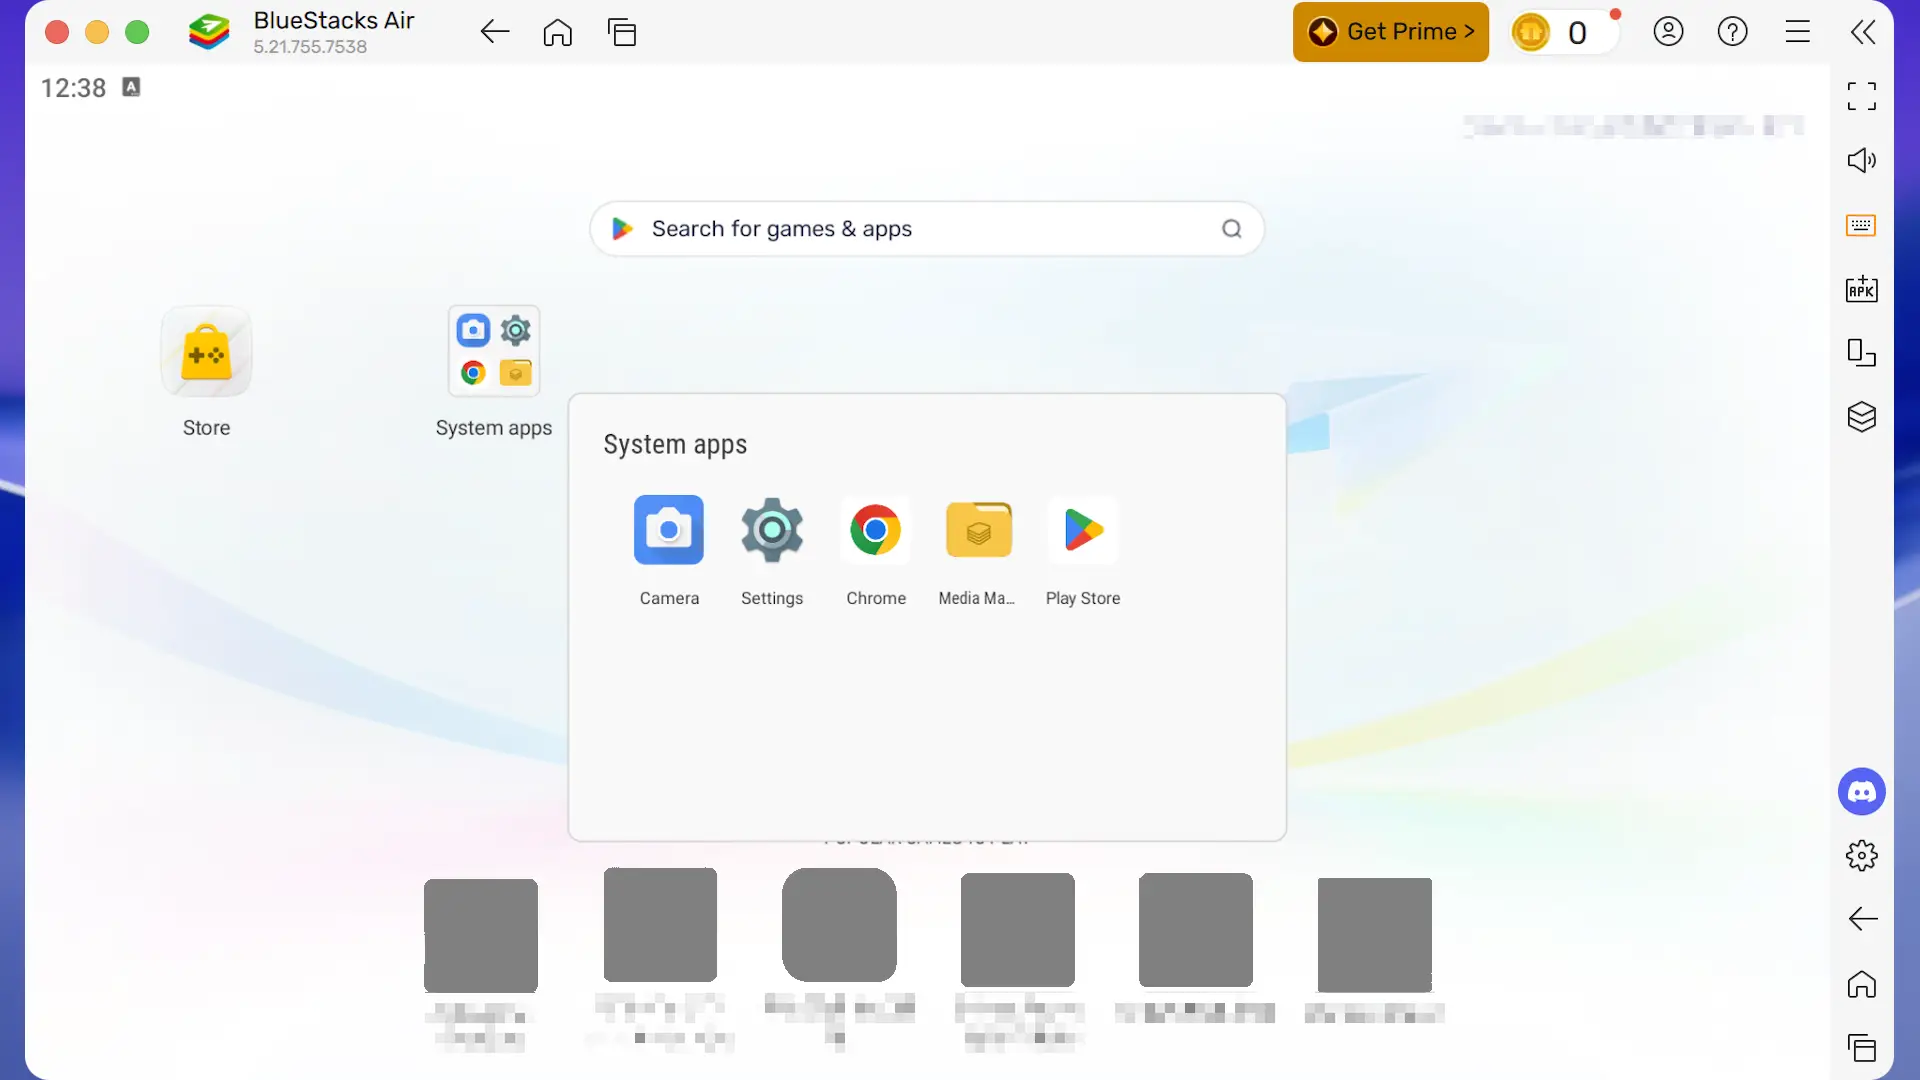This screenshot has height=1080, width=1920.
Task: Open the multi-instance manager layers icon
Action: pyautogui.click(x=1861, y=417)
